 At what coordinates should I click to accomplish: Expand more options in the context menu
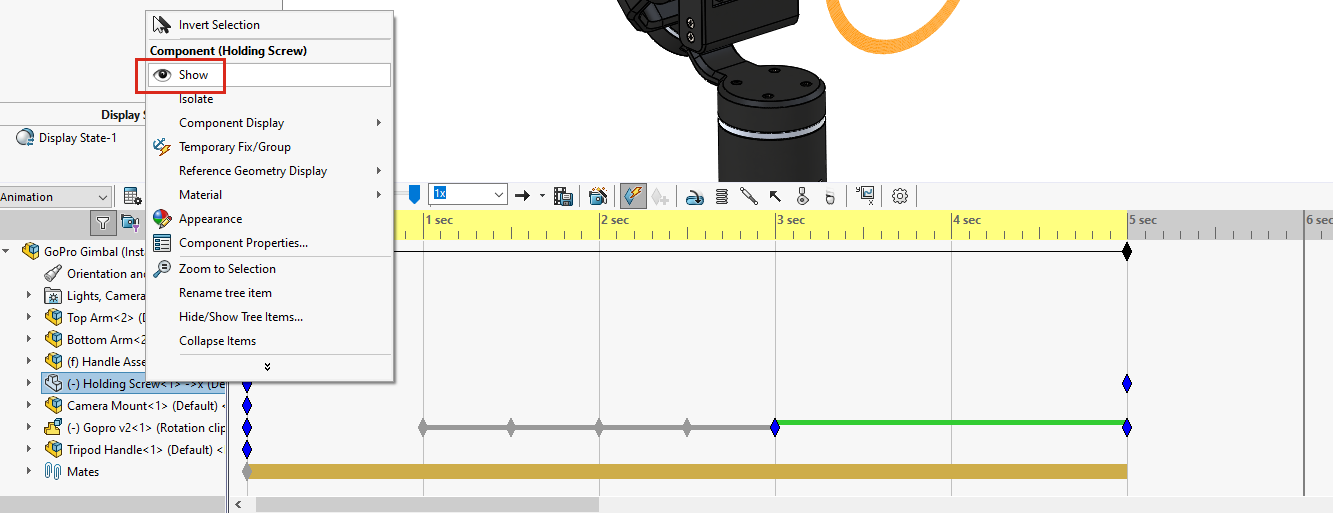click(x=267, y=366)
